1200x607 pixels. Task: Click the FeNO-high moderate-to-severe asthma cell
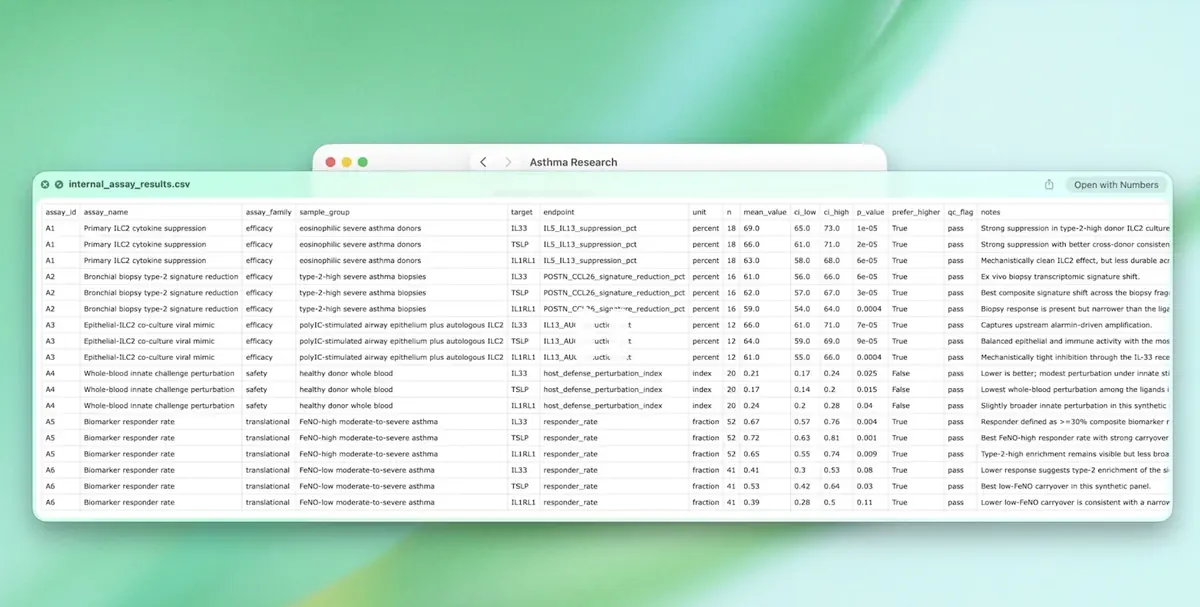coord(371,421)
